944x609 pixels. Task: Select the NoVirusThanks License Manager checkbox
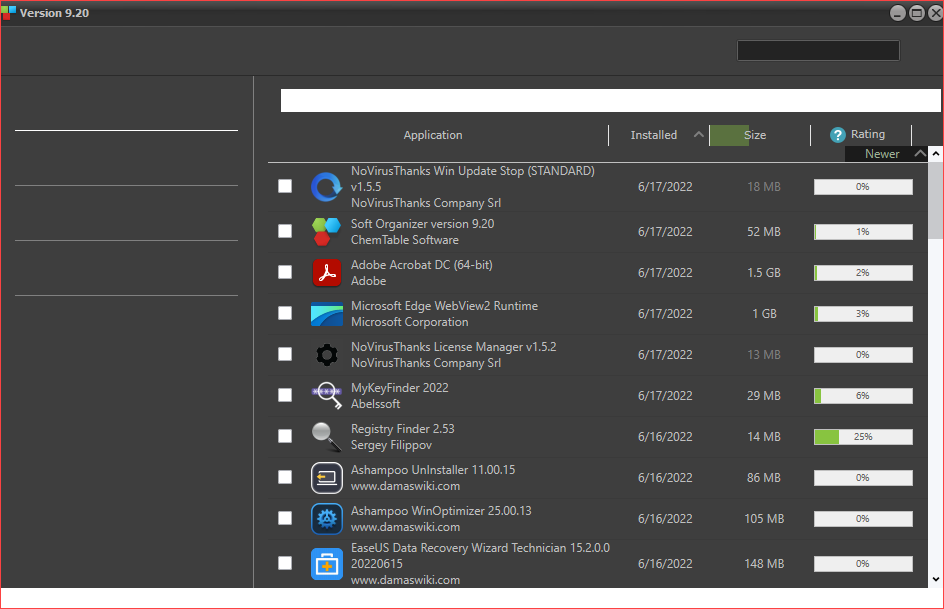(285, 354)
